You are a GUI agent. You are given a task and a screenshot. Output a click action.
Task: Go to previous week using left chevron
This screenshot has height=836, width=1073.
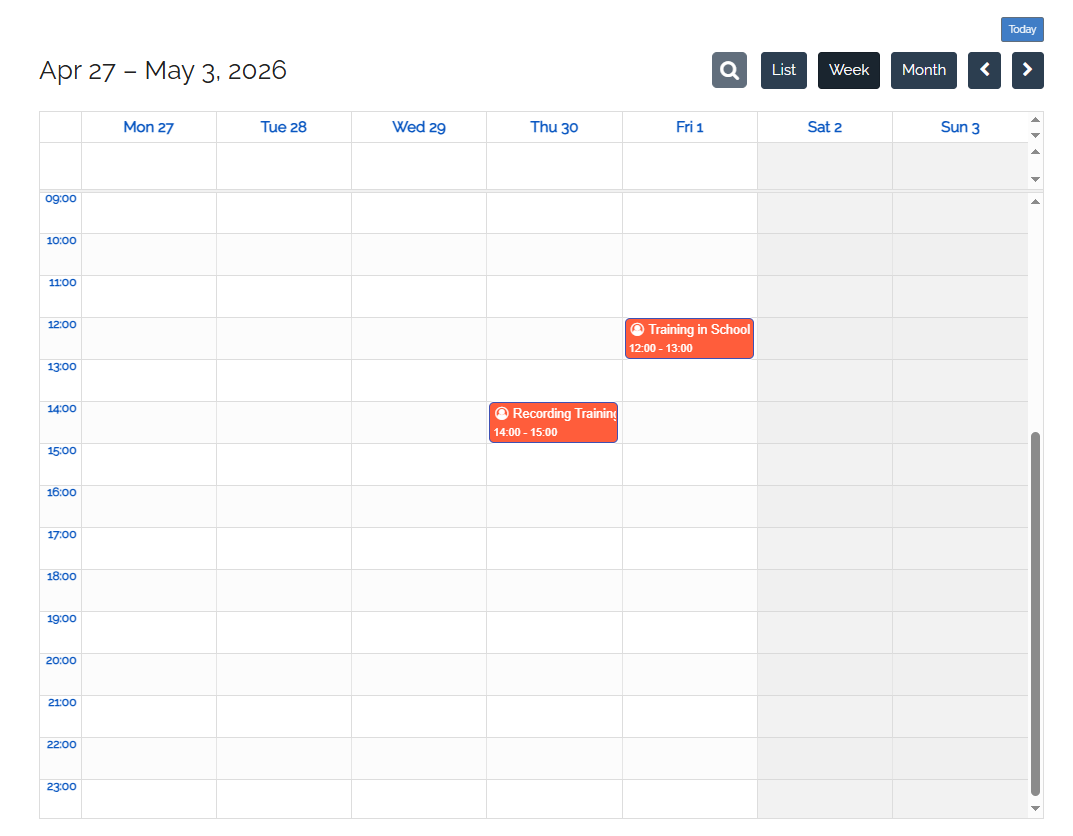click(984, 70)
